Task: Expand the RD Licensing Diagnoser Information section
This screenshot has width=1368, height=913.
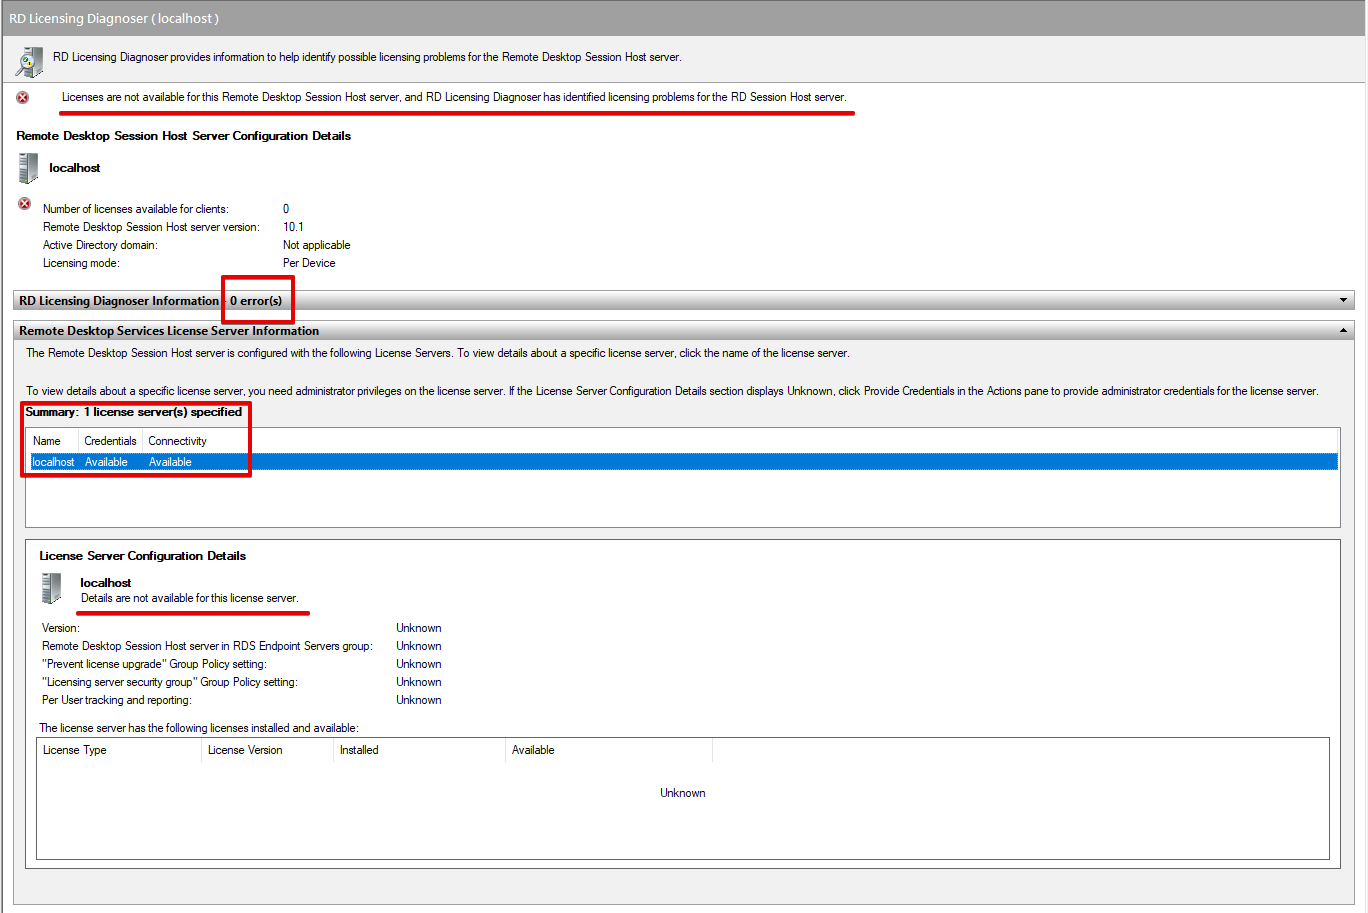Action: coord(1343,301)
